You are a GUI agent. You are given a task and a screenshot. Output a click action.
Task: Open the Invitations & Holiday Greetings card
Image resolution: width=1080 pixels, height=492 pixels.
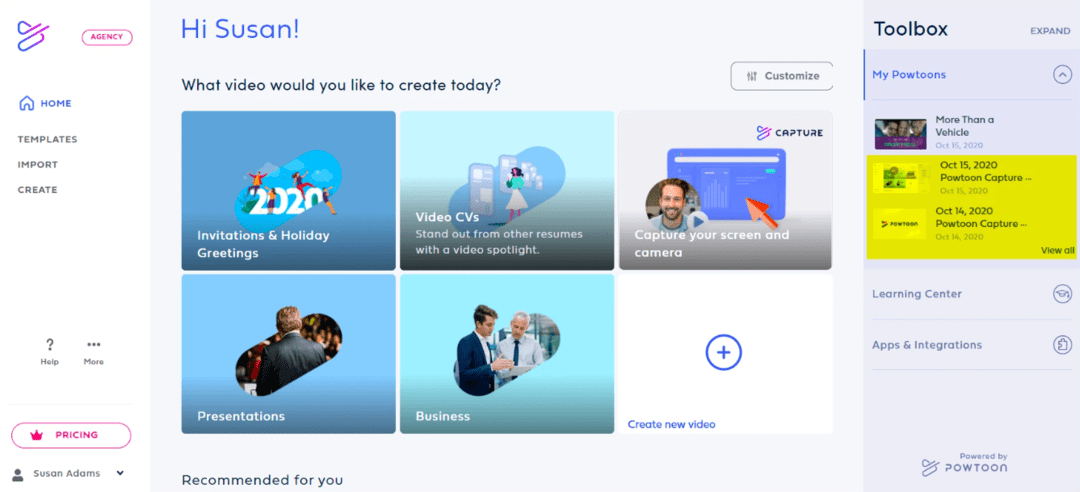pos(289,191)
